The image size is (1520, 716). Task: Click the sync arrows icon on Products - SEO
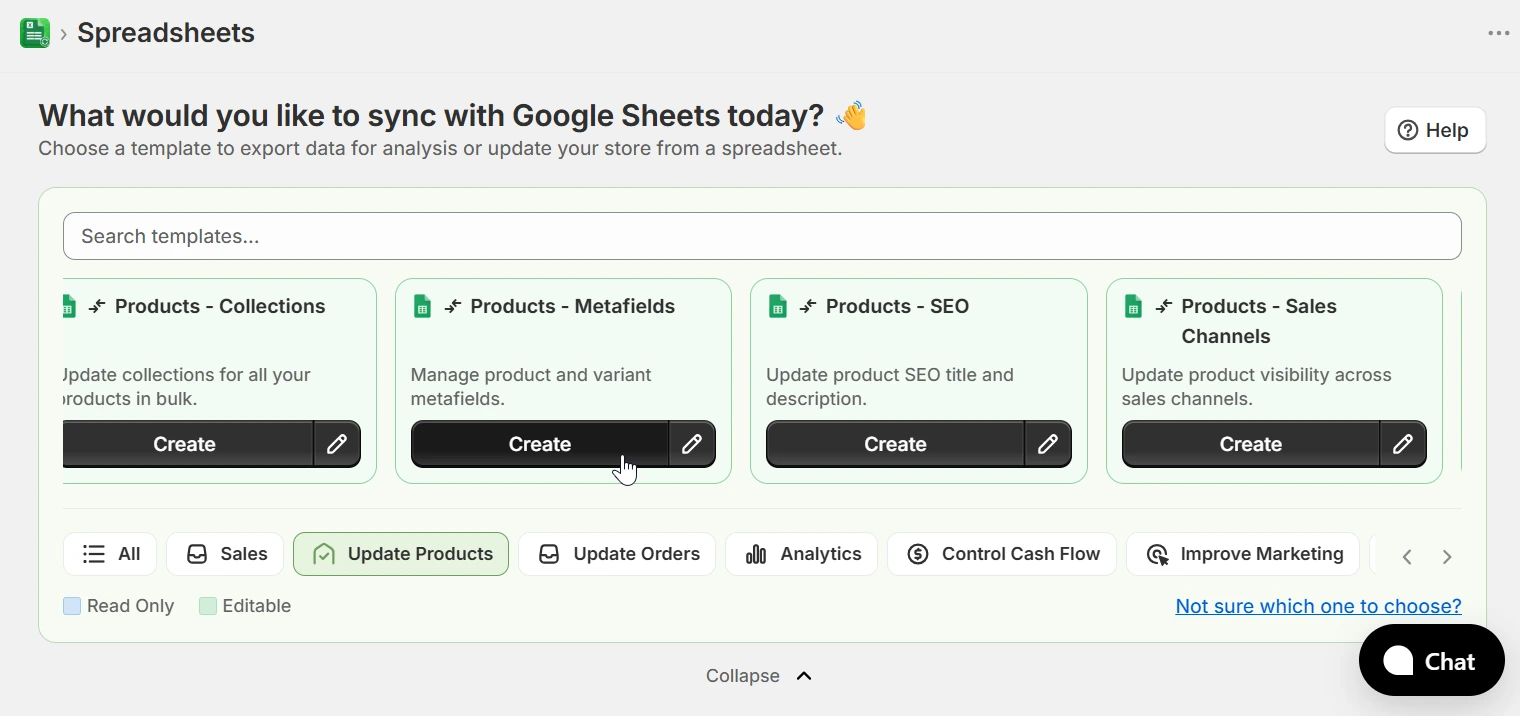tap(808, 306)
